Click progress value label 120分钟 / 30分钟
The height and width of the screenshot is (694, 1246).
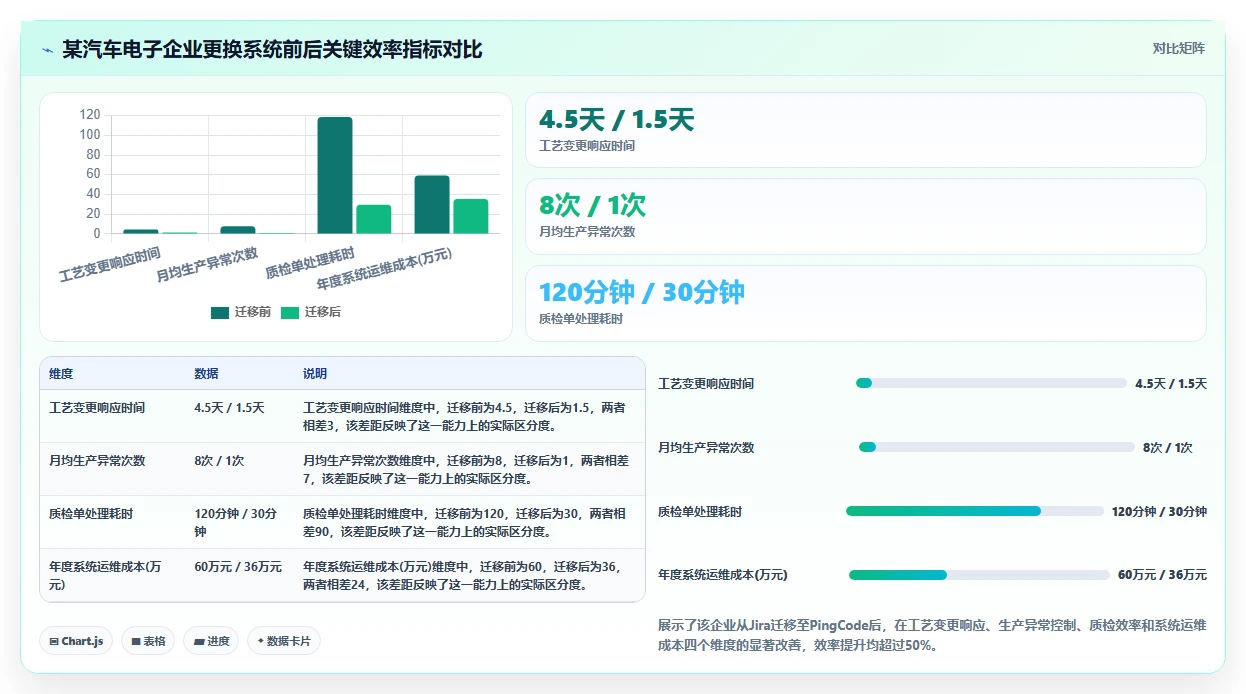(x=1159, y=511)
